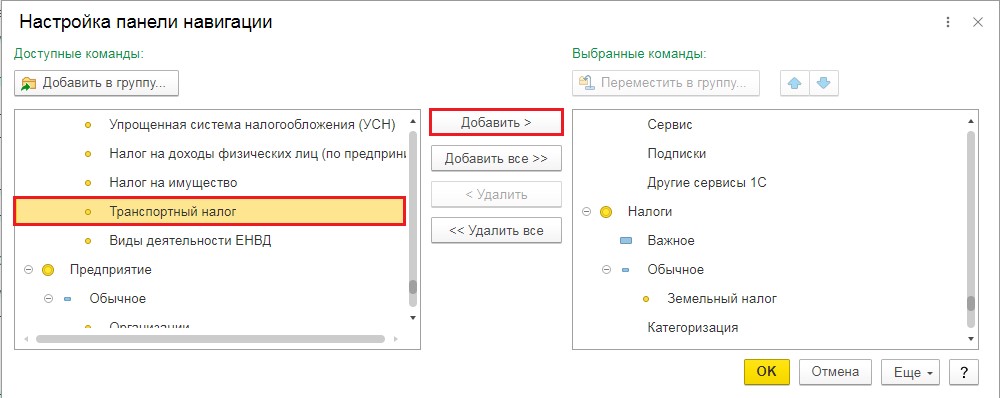Collapse the Предприятие section in available commands

[27, 270]
